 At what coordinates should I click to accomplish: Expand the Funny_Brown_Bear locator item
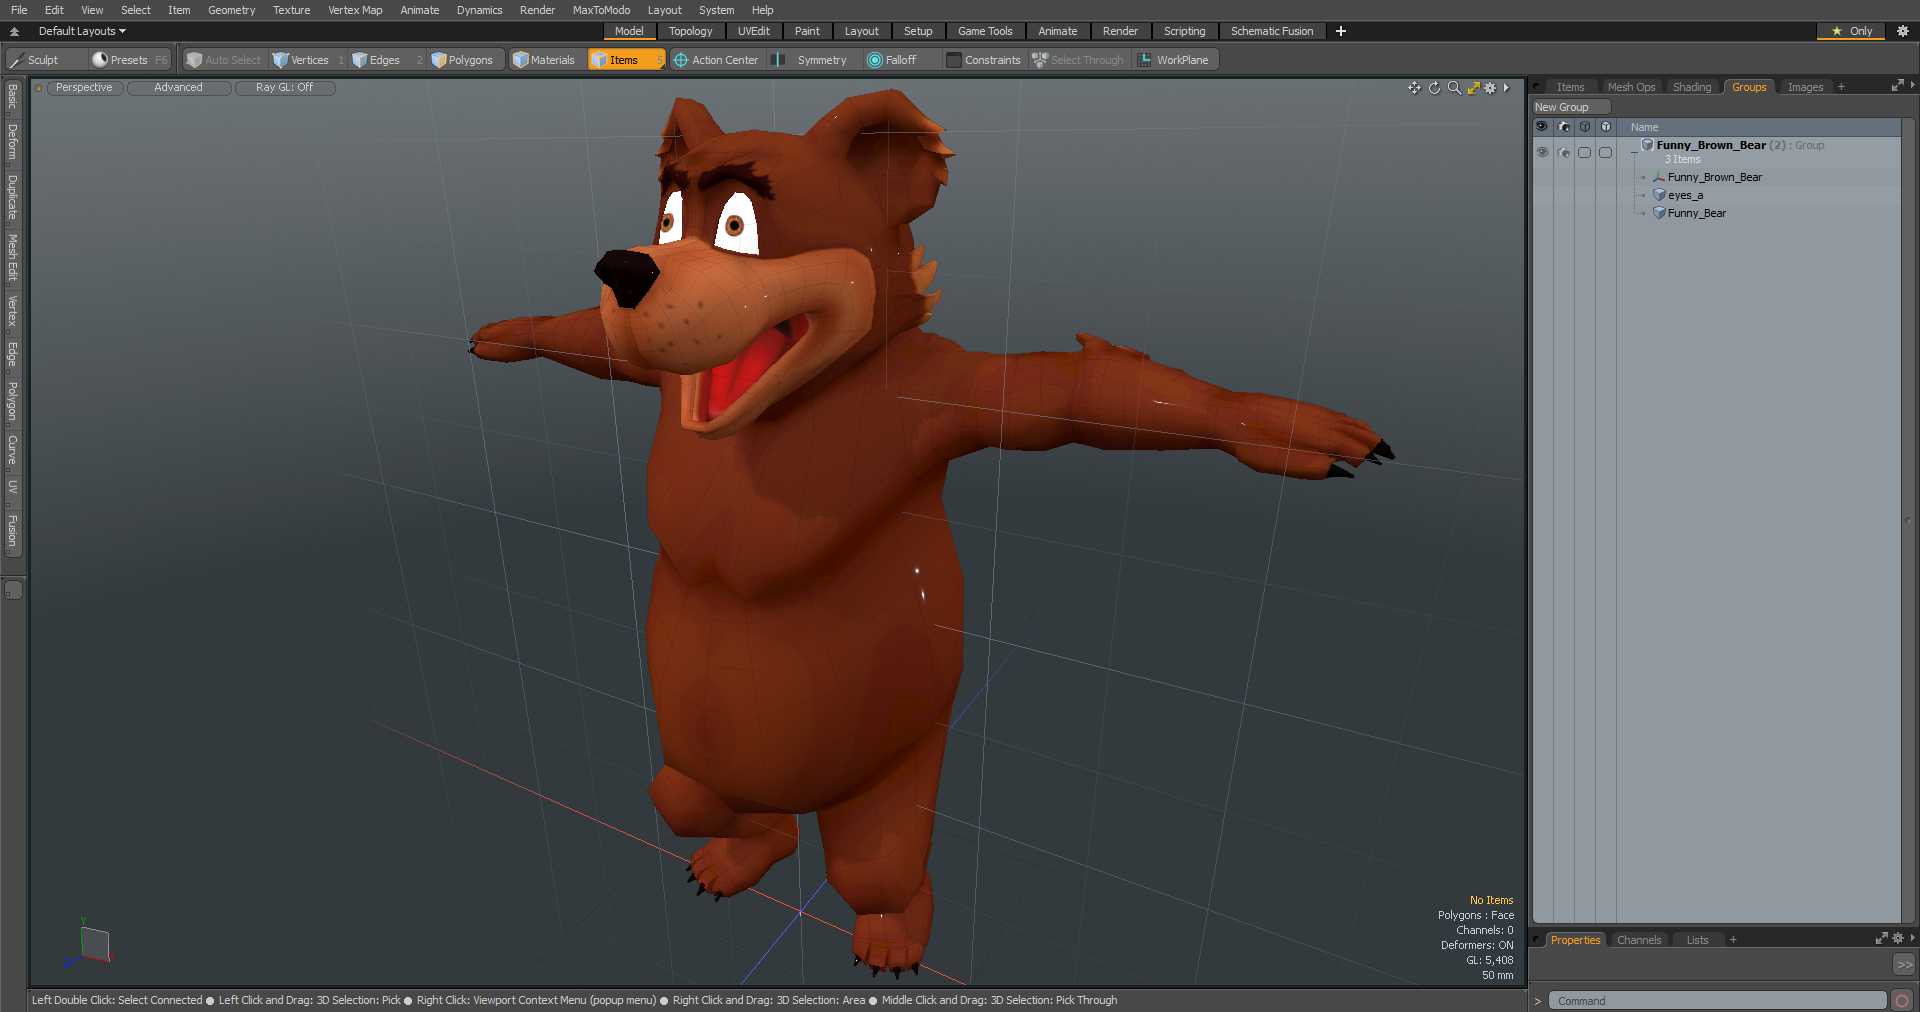click(1643, 178)
